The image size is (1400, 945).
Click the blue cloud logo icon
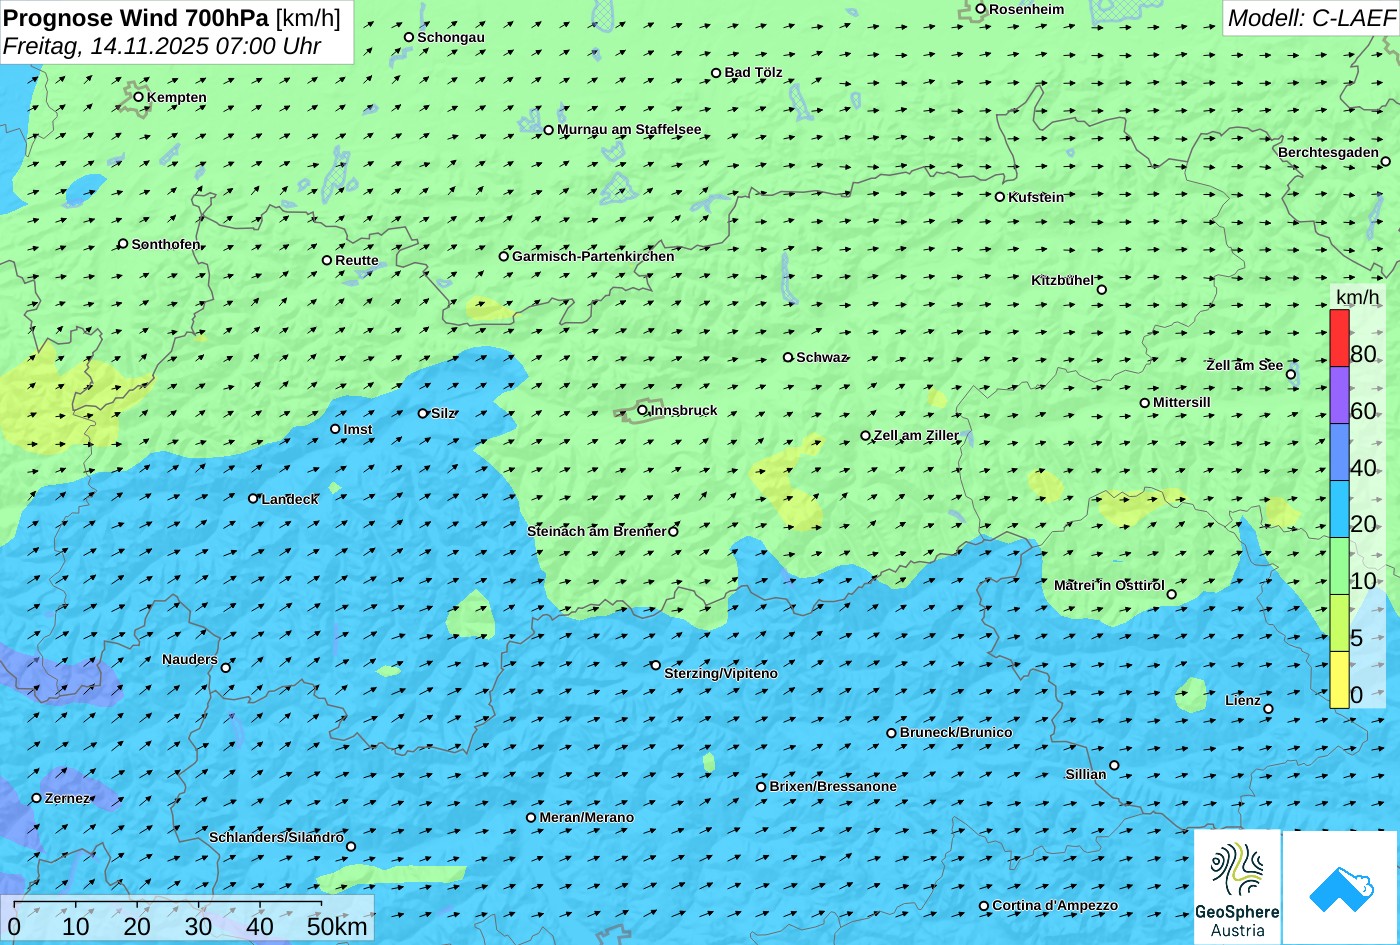(x=1340, y=887)
